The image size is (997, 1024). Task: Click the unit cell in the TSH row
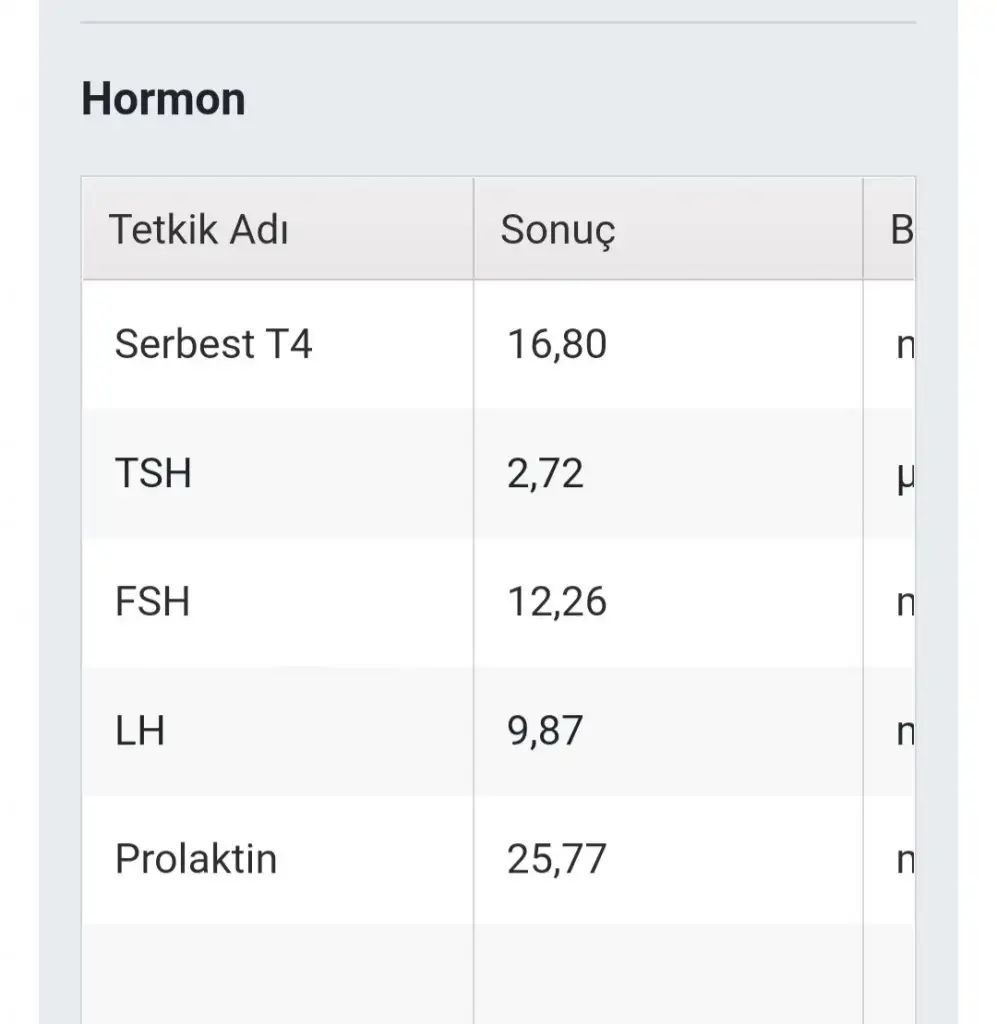tap(902, 474)
